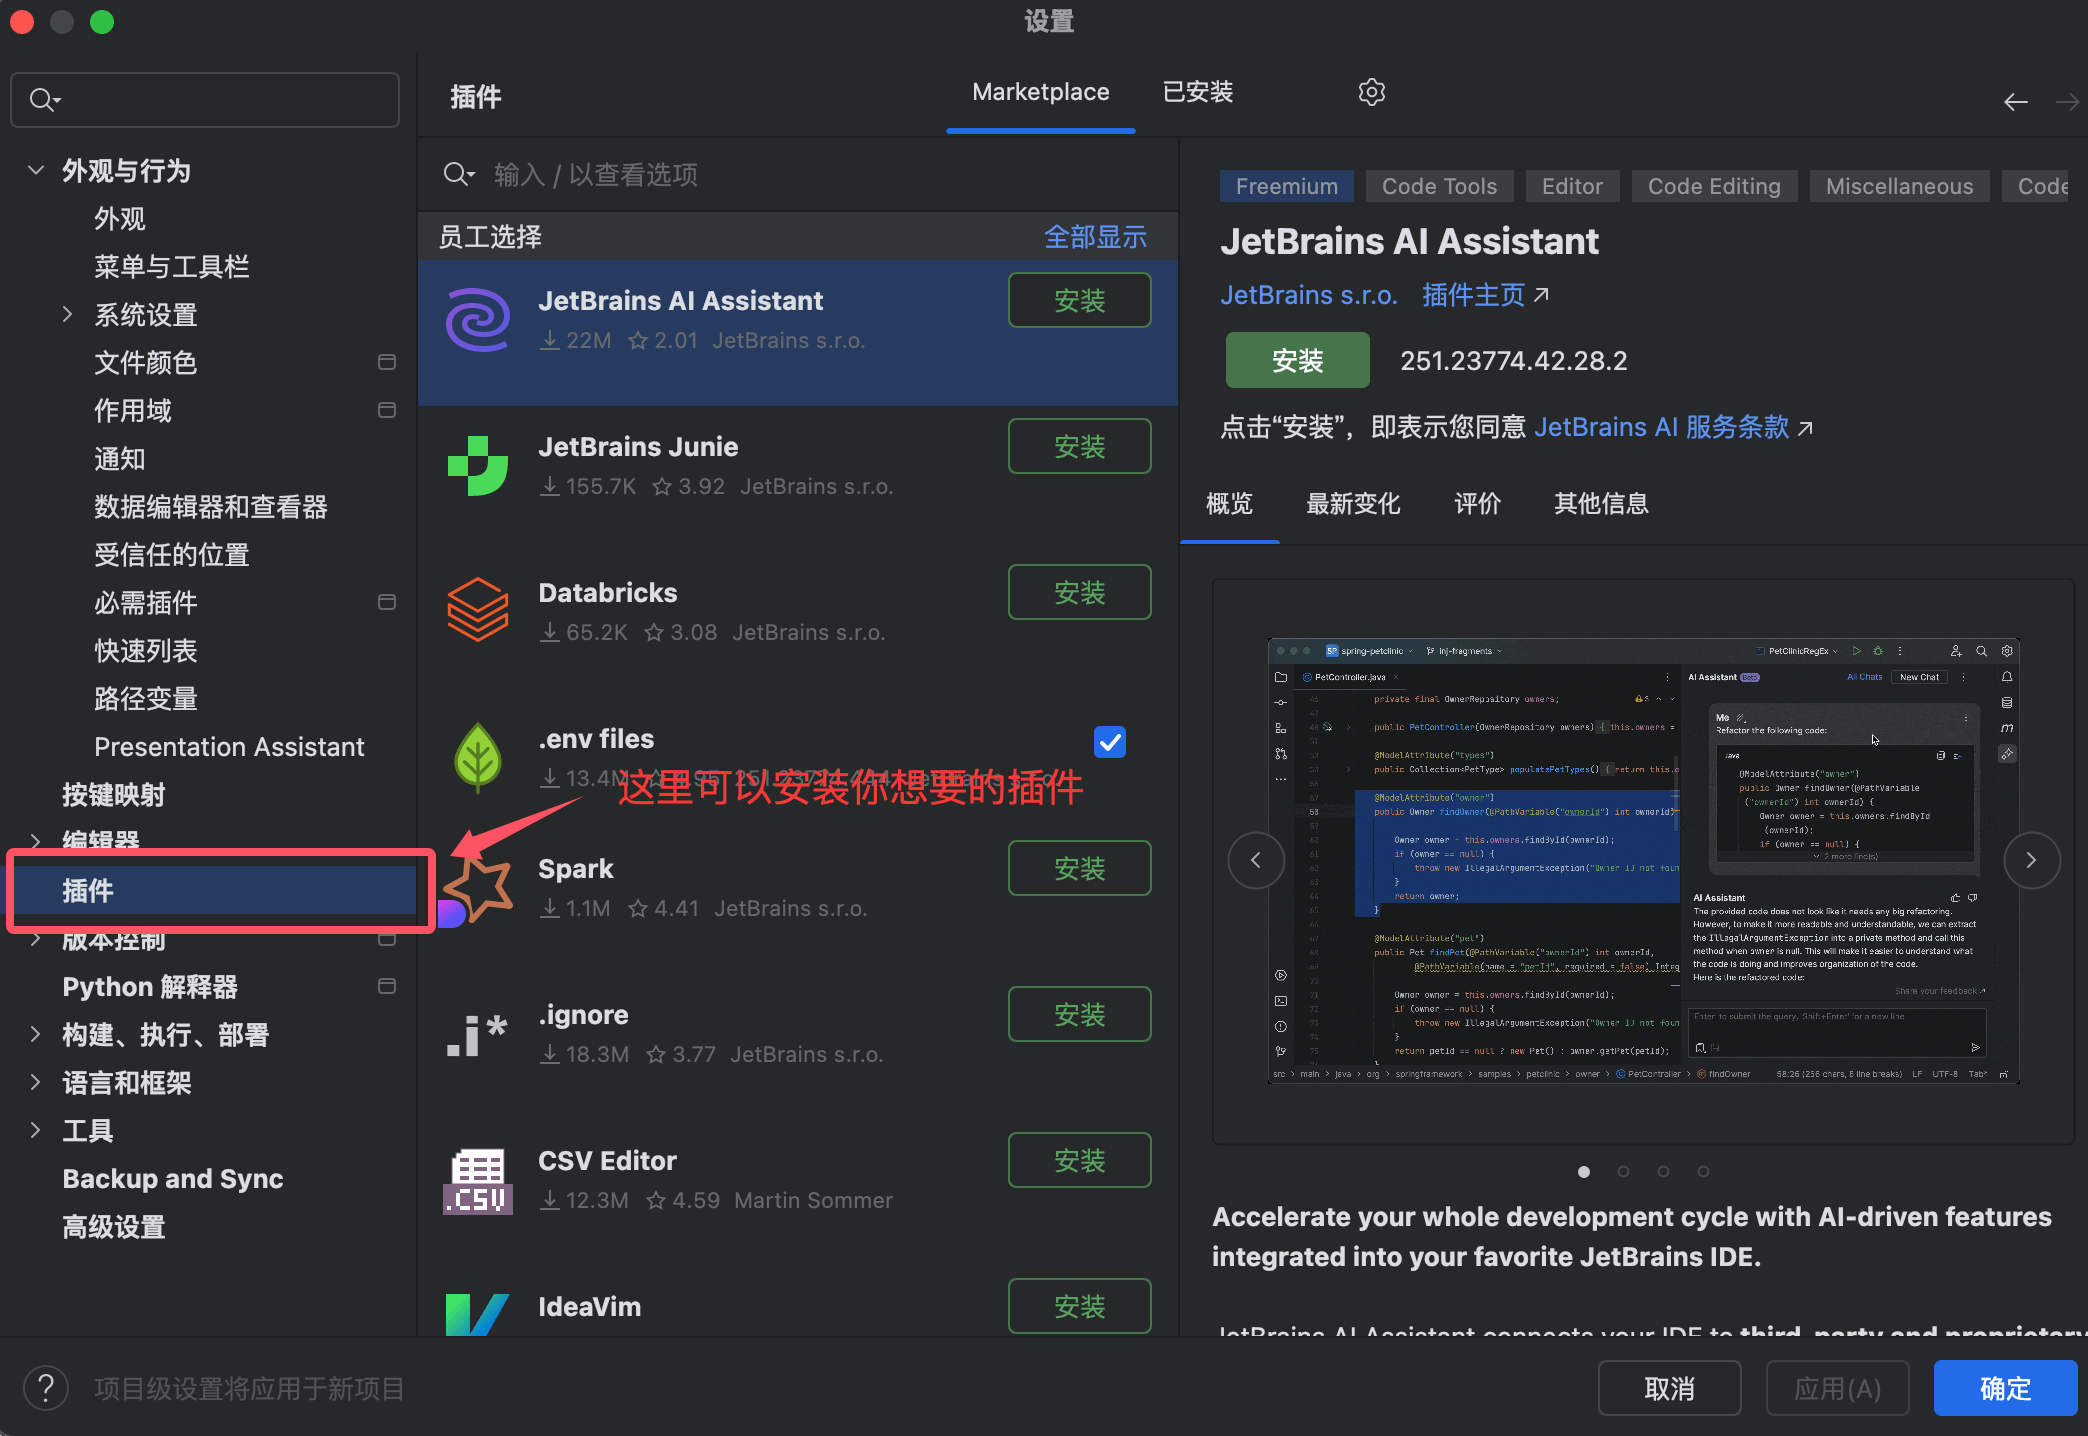
Task: Click the plugins settings gear icon
Action: [x=1371, y=92]
